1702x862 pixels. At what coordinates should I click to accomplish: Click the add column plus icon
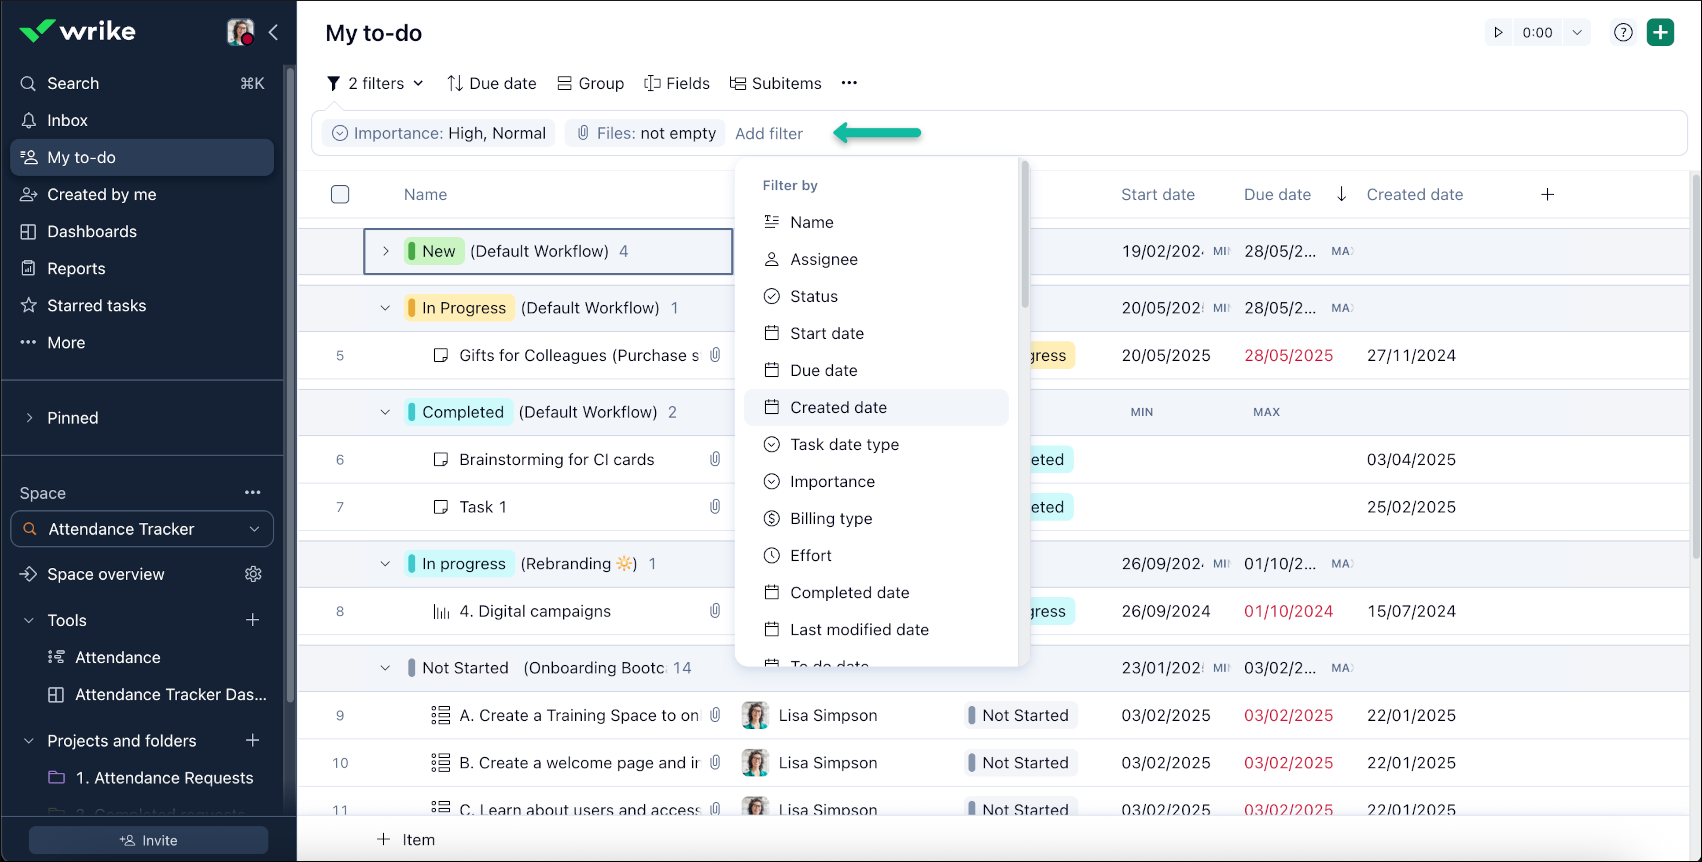coord(1547,194)
